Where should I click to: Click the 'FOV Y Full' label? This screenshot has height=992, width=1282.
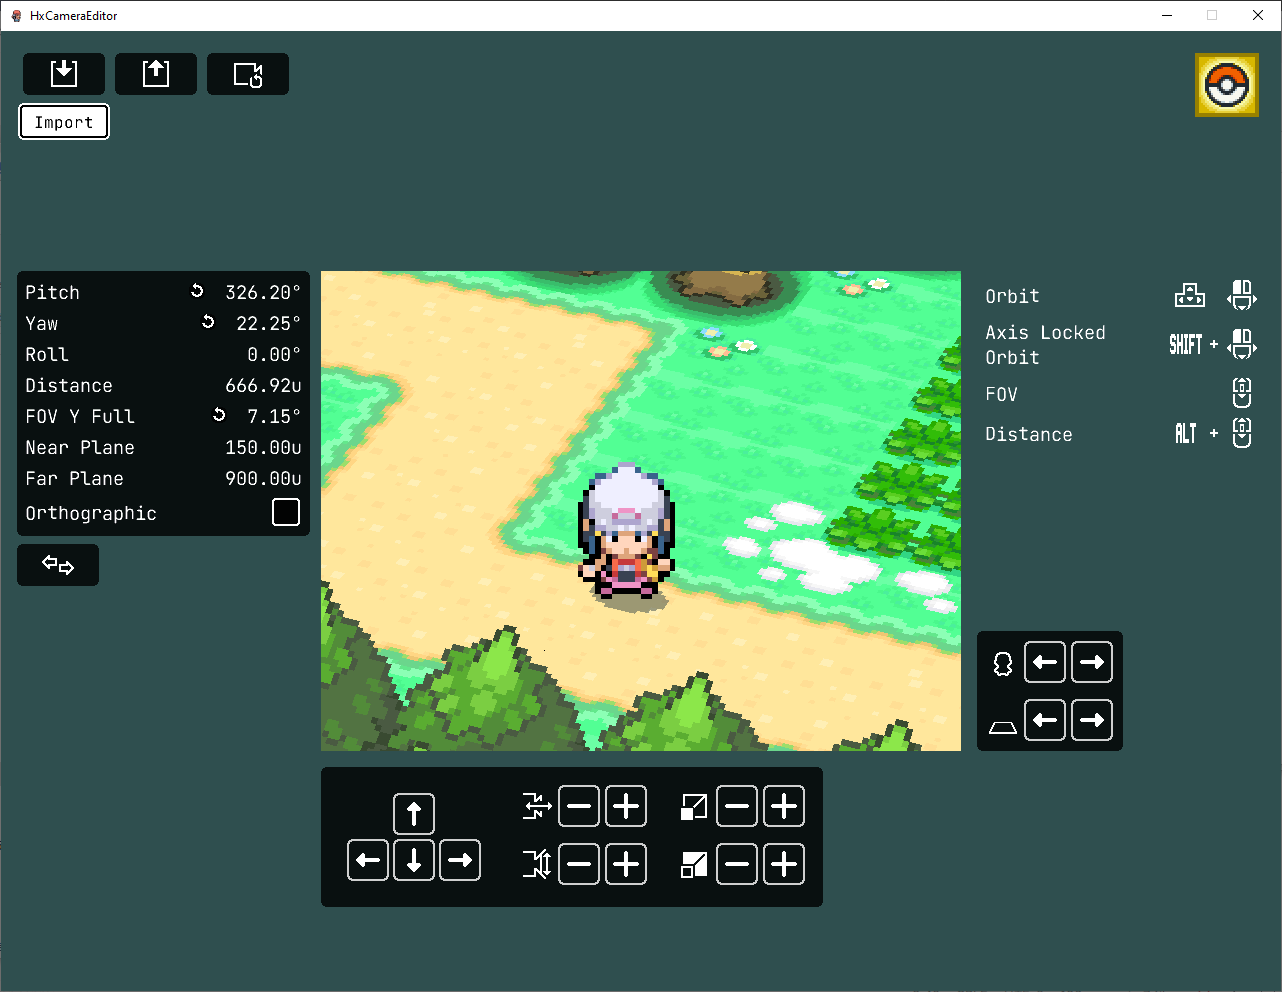(x=80, y=416)
